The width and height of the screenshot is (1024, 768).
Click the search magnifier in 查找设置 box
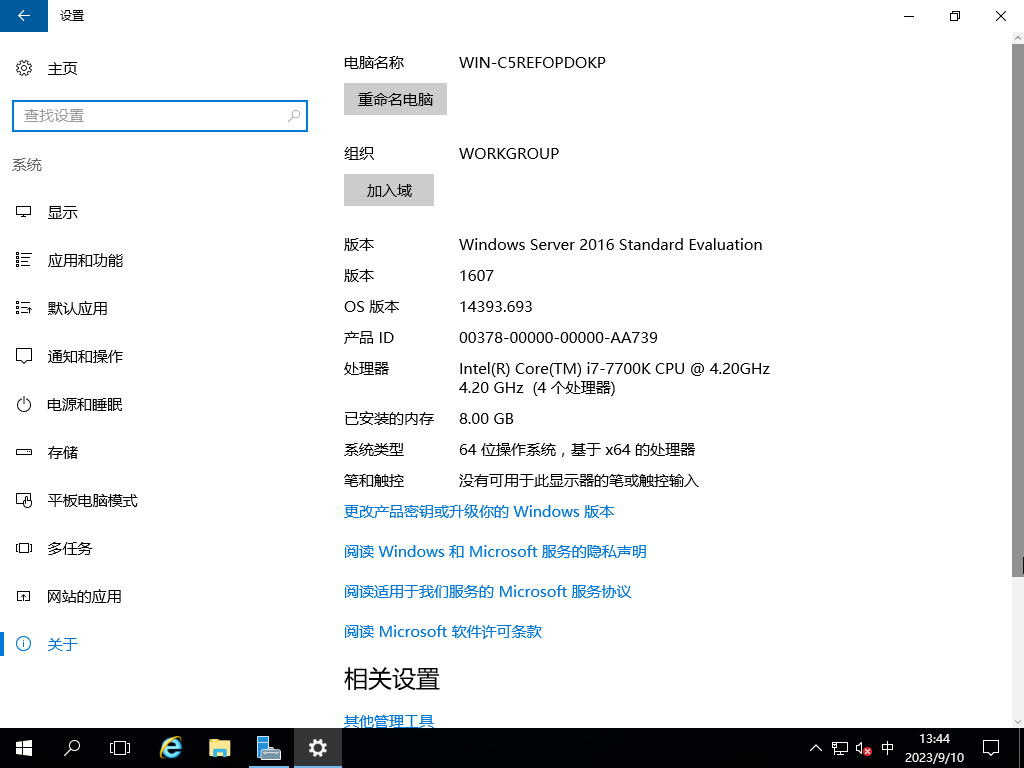click(294, 116)
